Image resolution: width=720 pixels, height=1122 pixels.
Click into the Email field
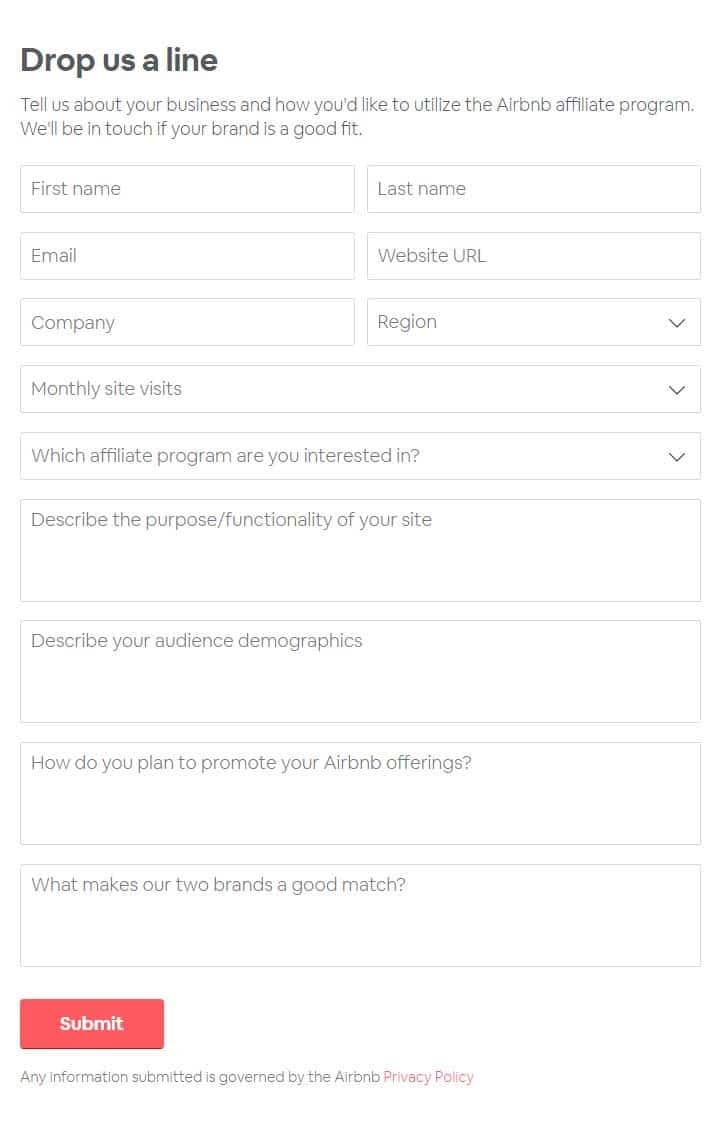(x=187, y=255)
